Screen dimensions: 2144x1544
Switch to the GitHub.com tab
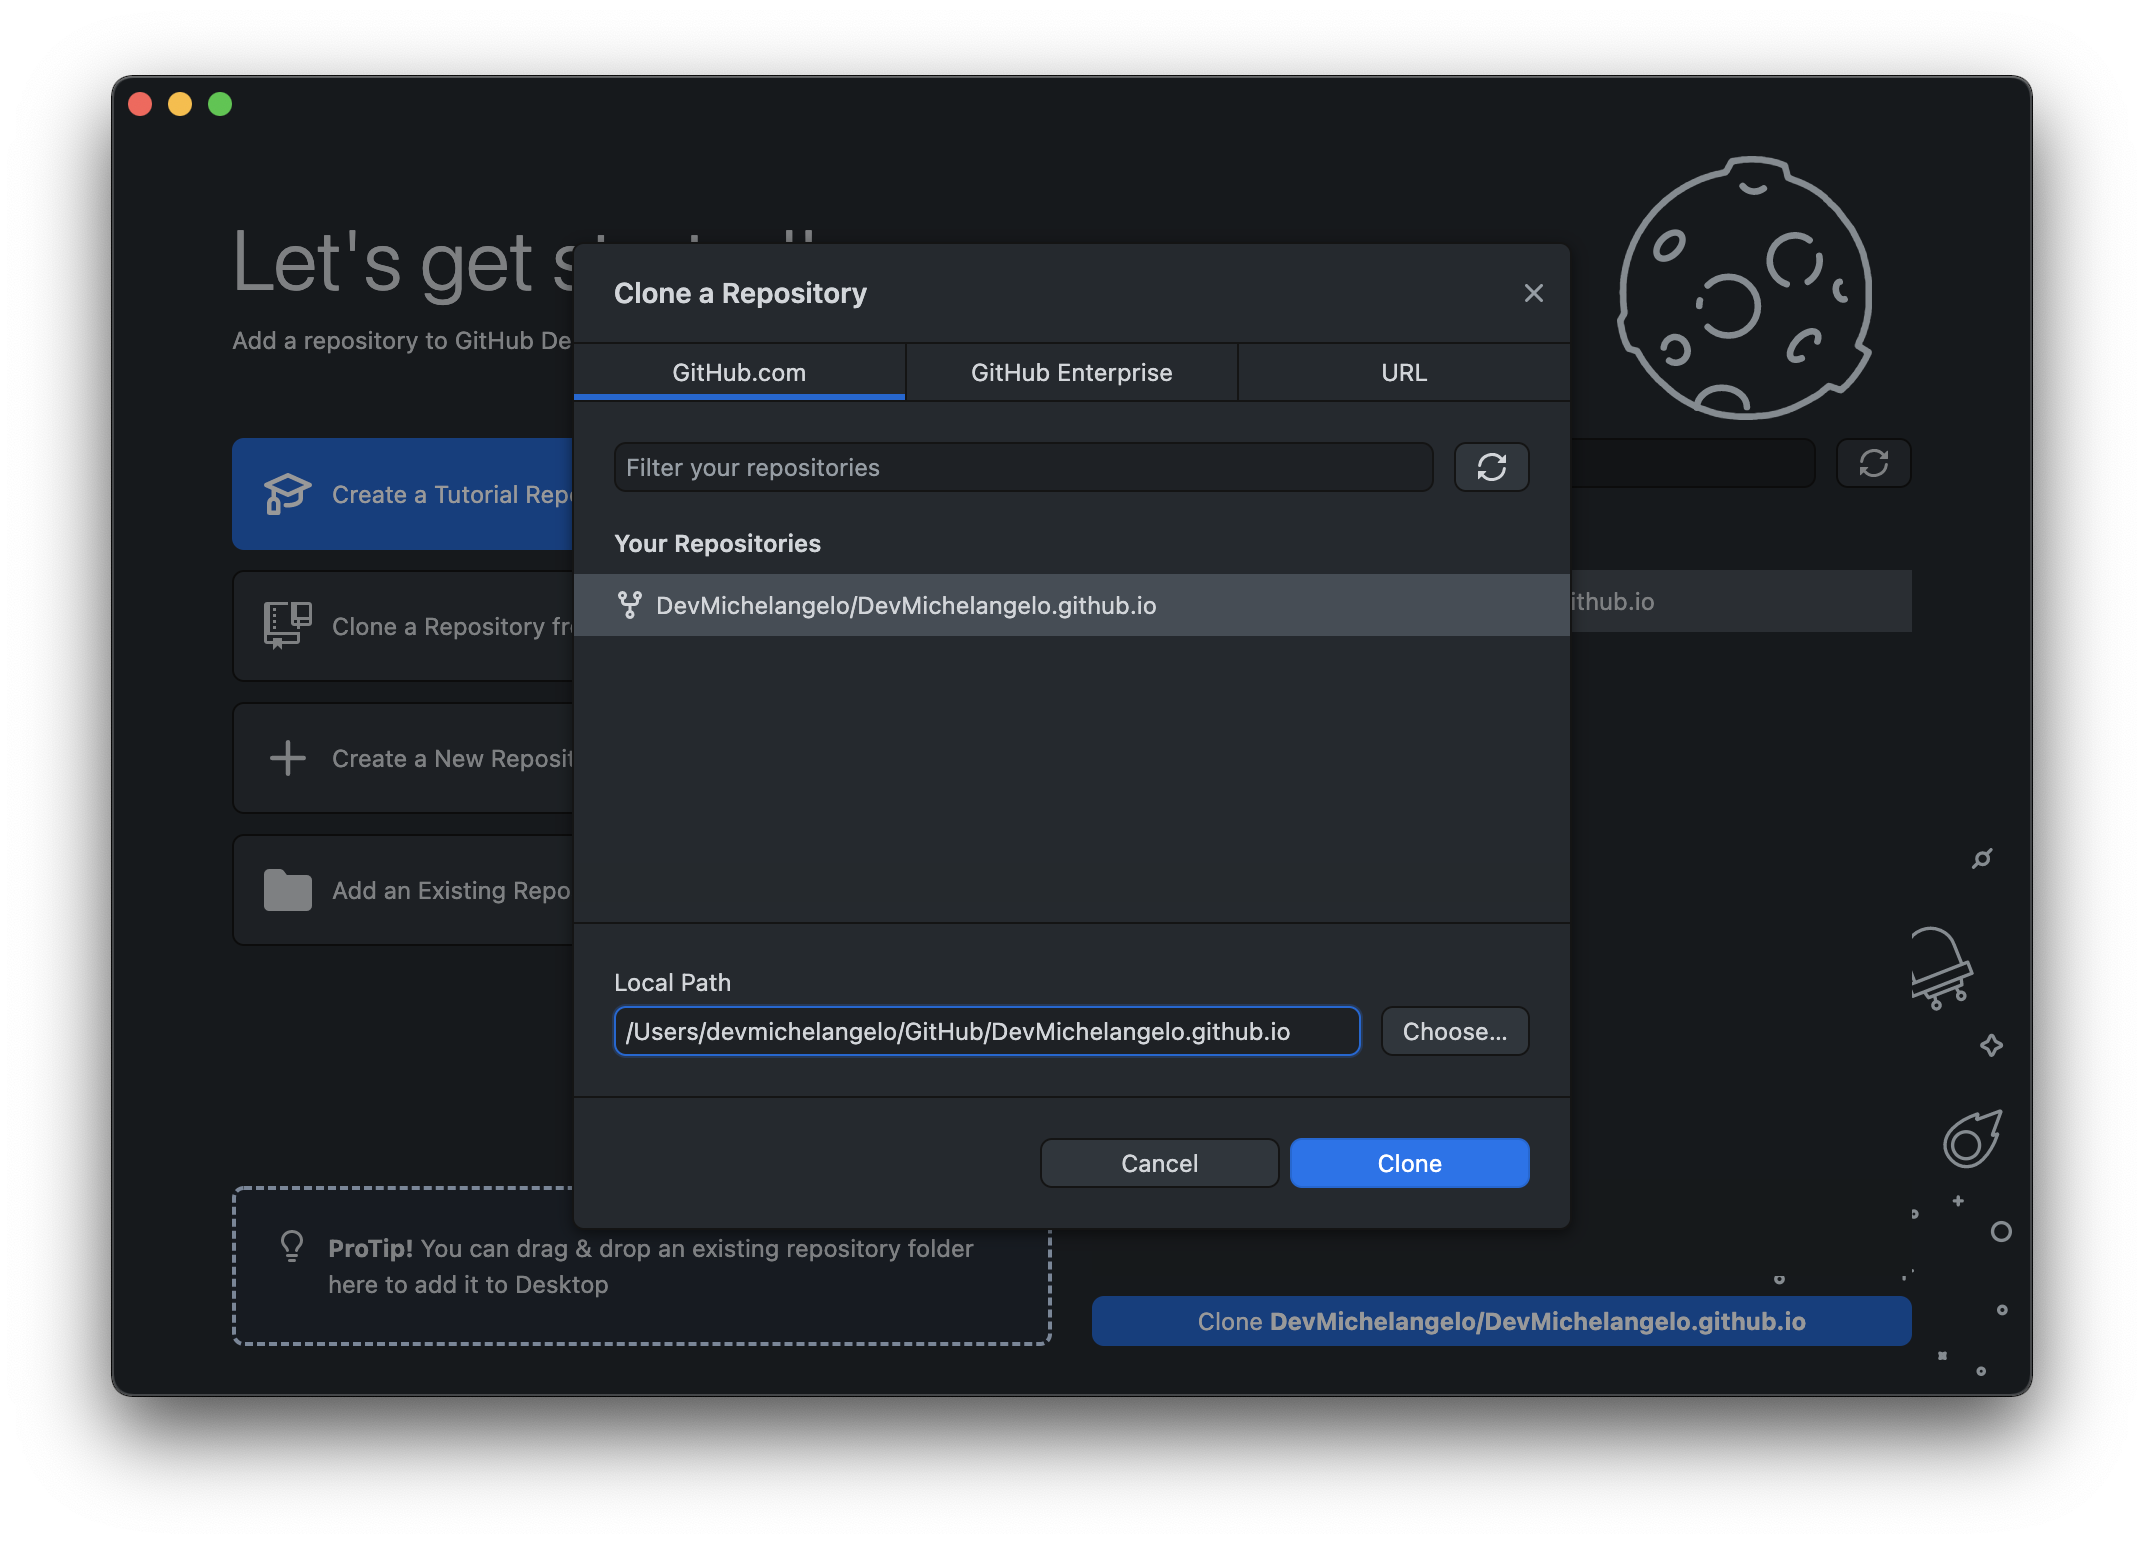pyautogui.click(x=739, y=372)
